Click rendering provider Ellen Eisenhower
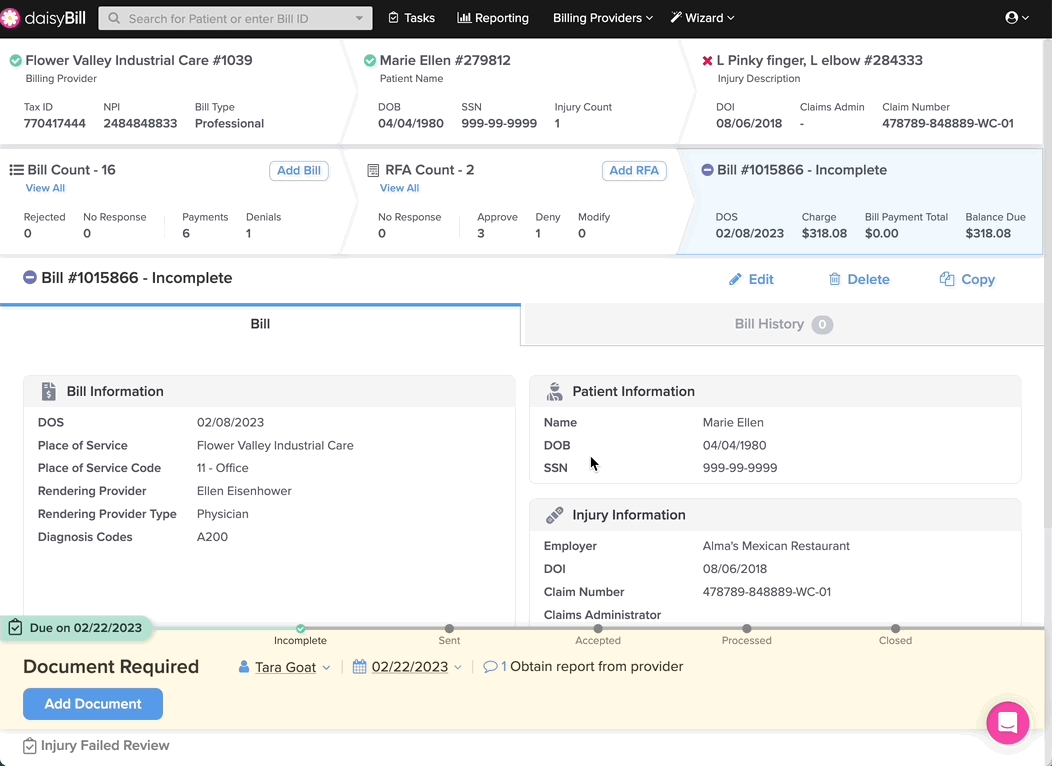Viewport: 1052px width, 766px height. tap(244, 491)
